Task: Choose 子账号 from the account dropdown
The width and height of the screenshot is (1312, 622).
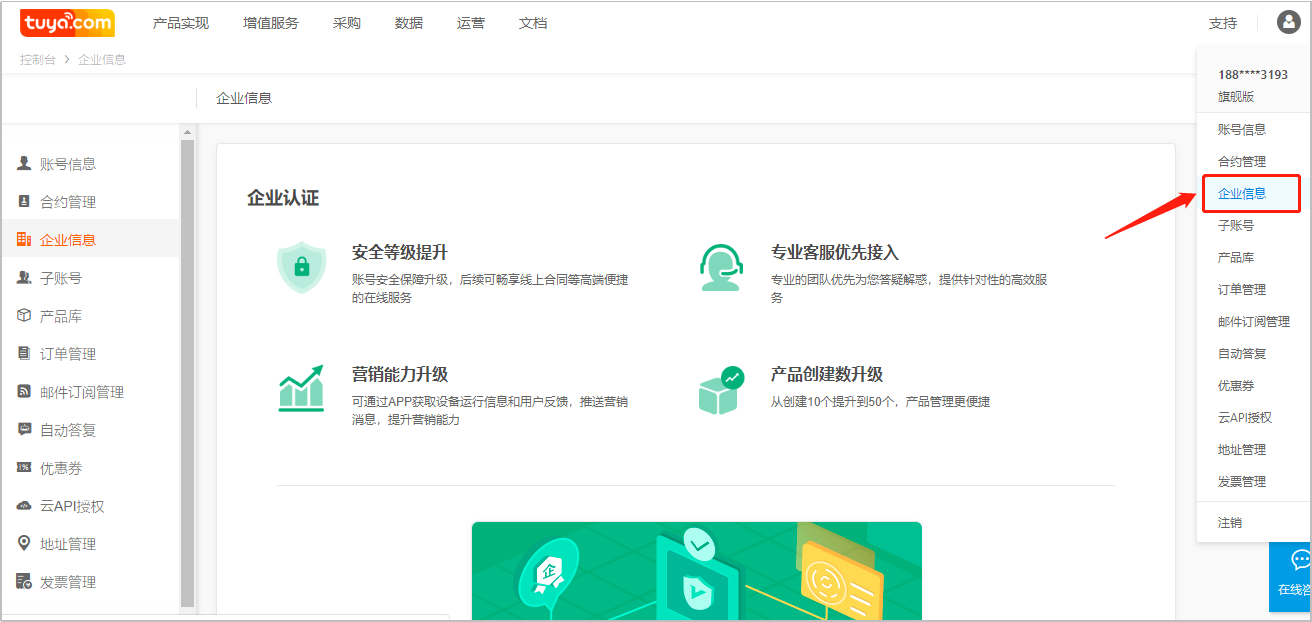Action: 1236,225
